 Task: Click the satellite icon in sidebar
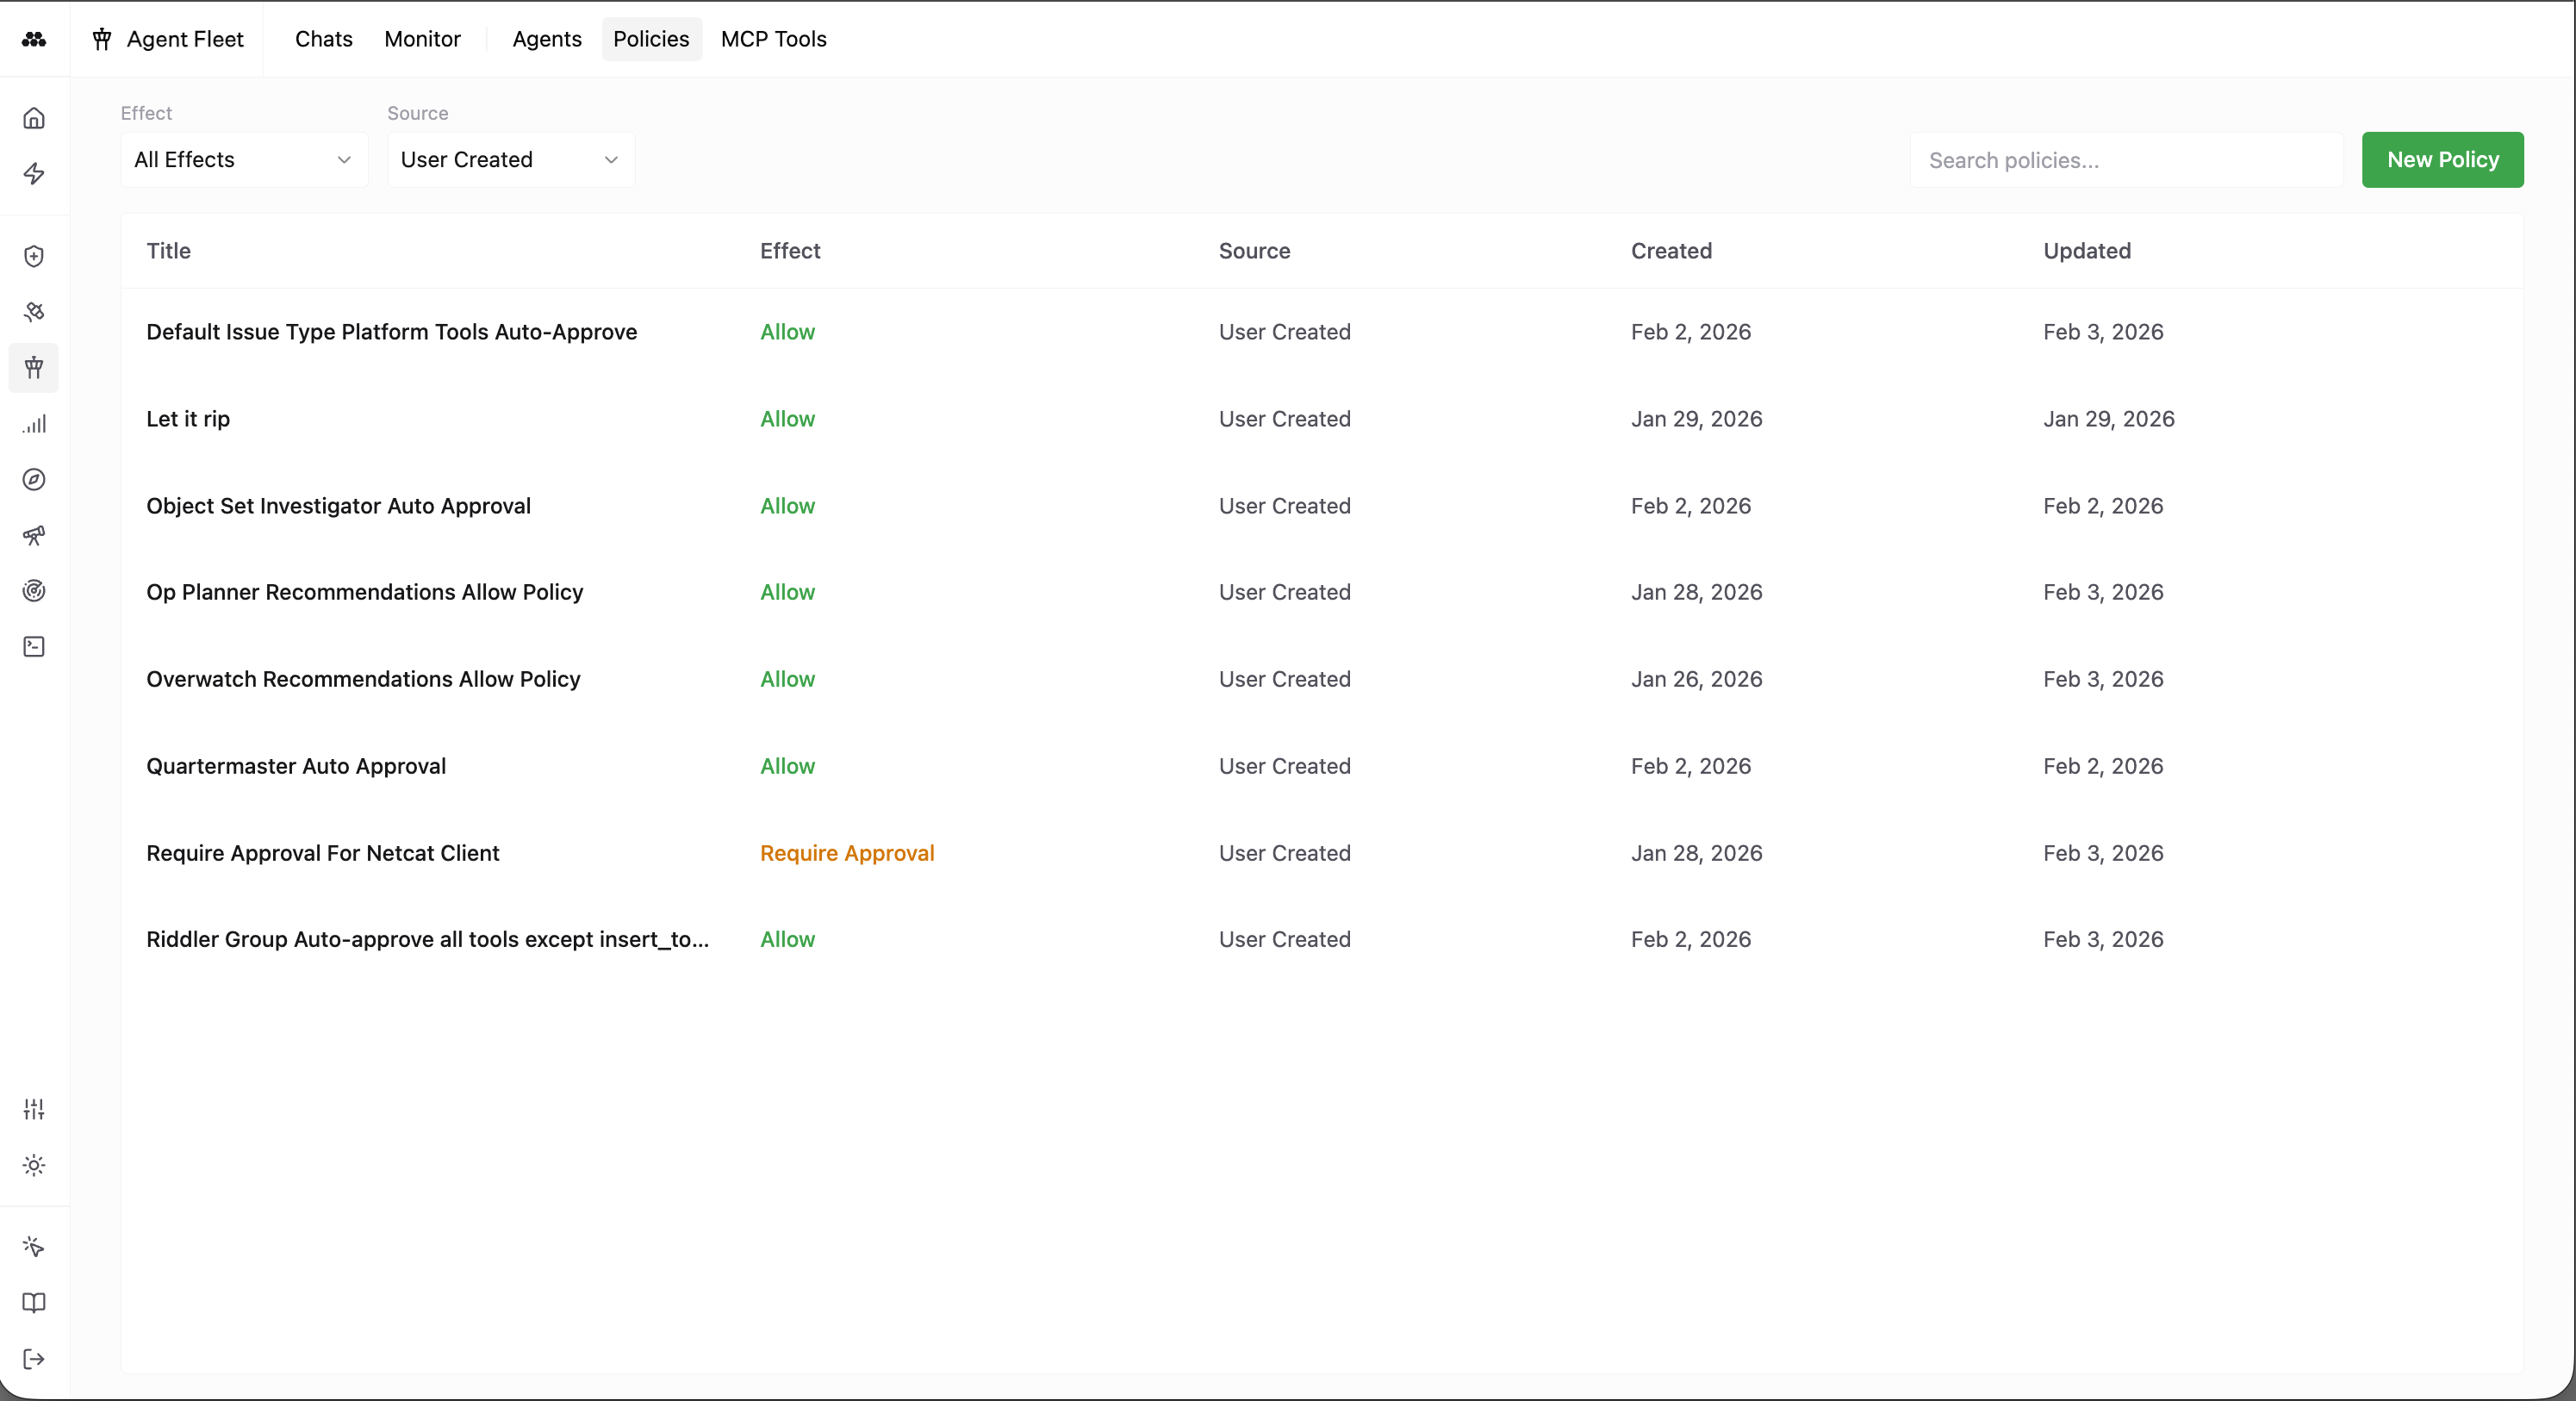[34, 312]
